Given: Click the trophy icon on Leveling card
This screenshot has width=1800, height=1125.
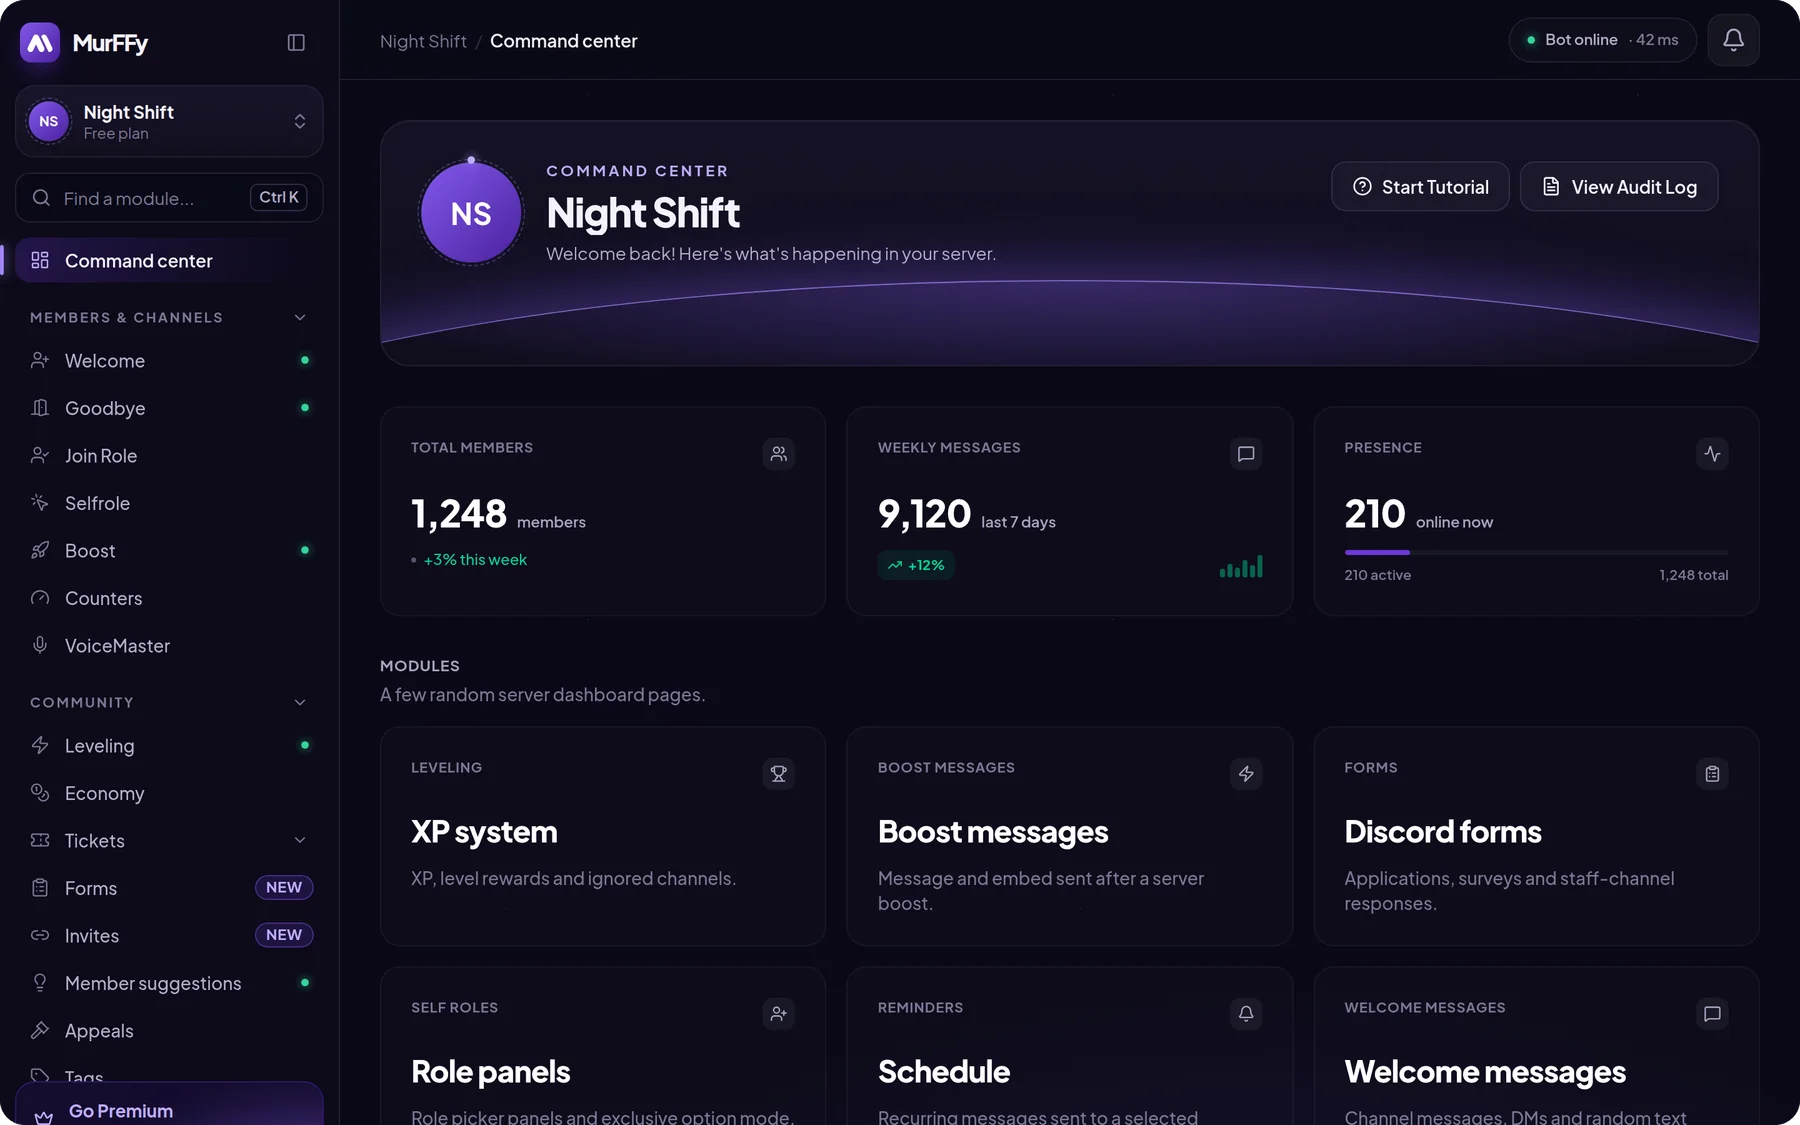Looking at the screenshot, I should (x=778, y=773).
